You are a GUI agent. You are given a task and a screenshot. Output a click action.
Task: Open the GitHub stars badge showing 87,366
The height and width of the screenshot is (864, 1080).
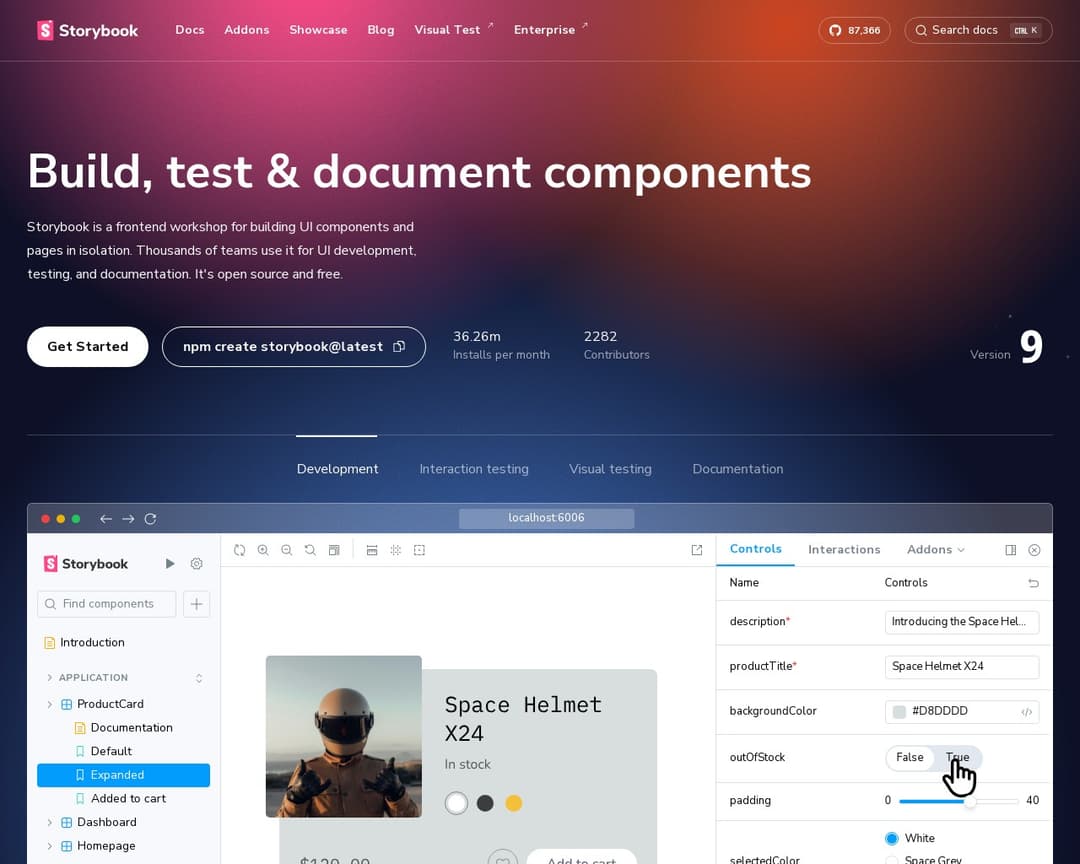coord(854,30)
